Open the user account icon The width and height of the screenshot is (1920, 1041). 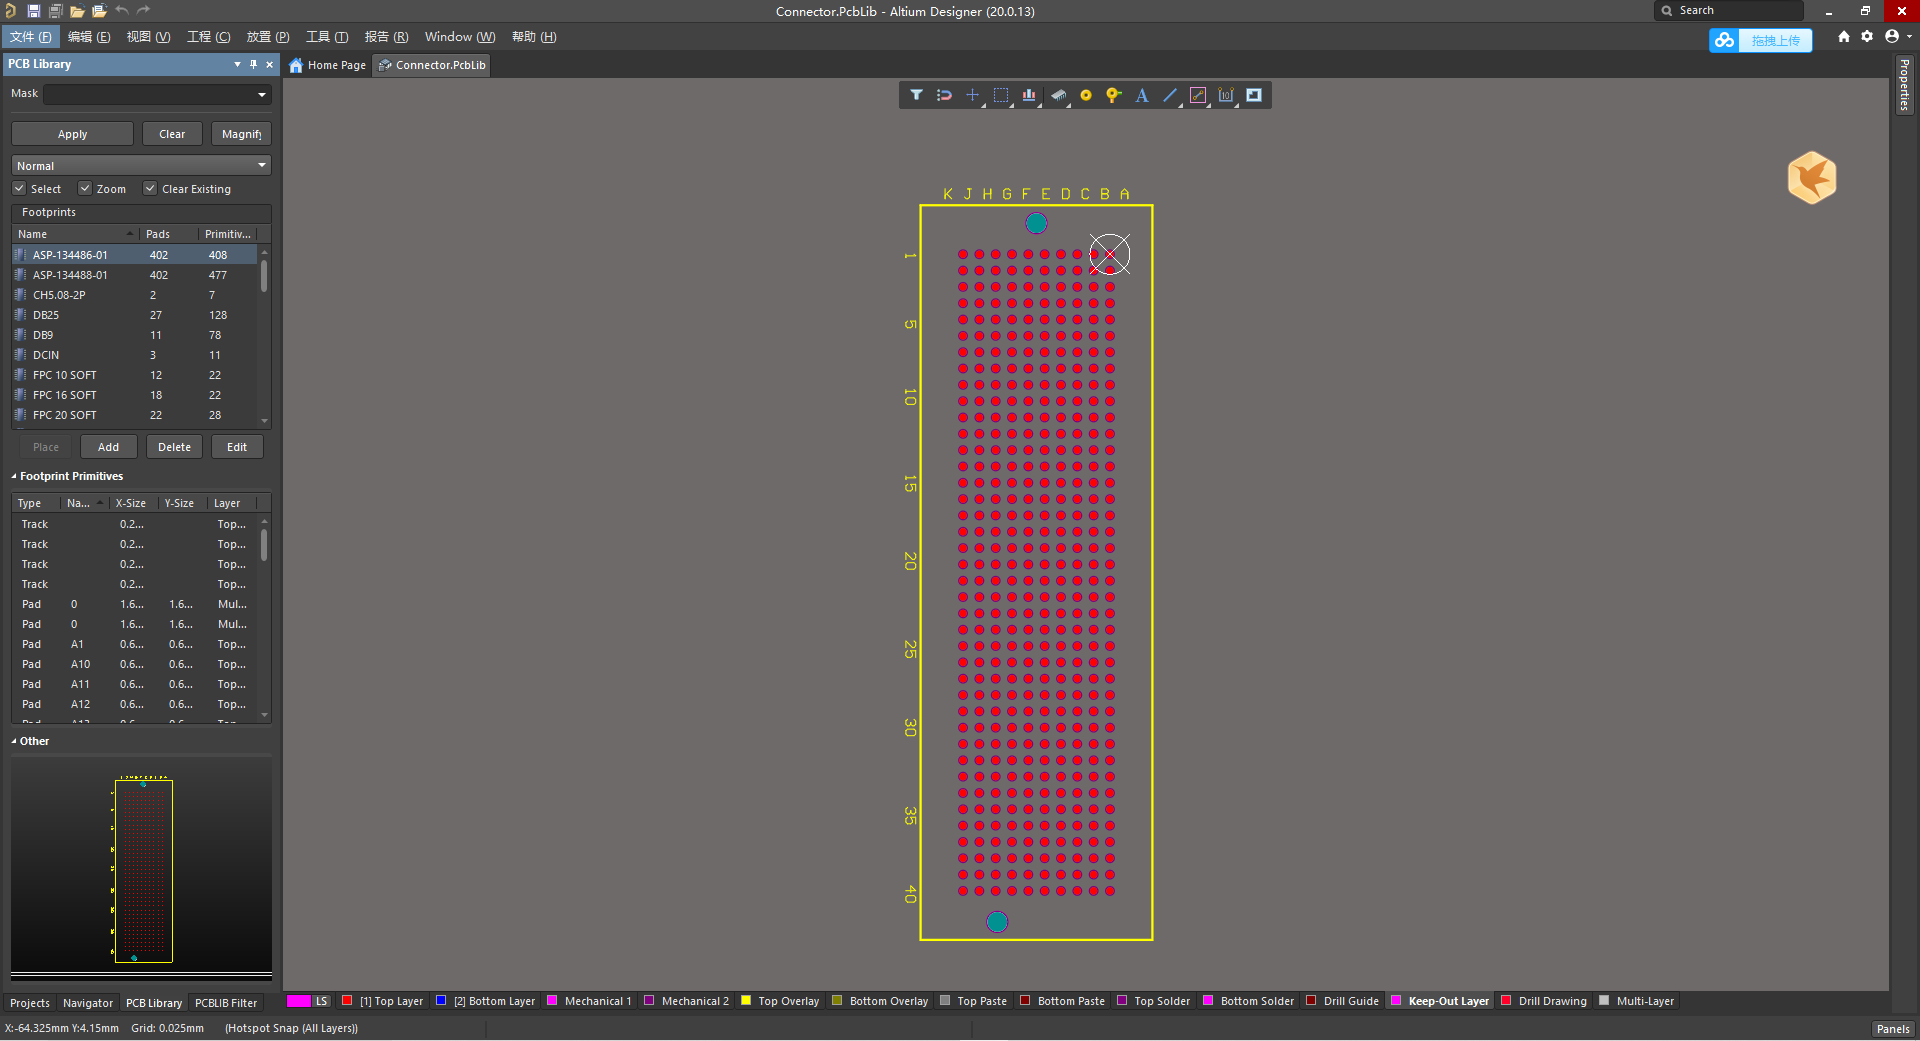point(1892,36)
